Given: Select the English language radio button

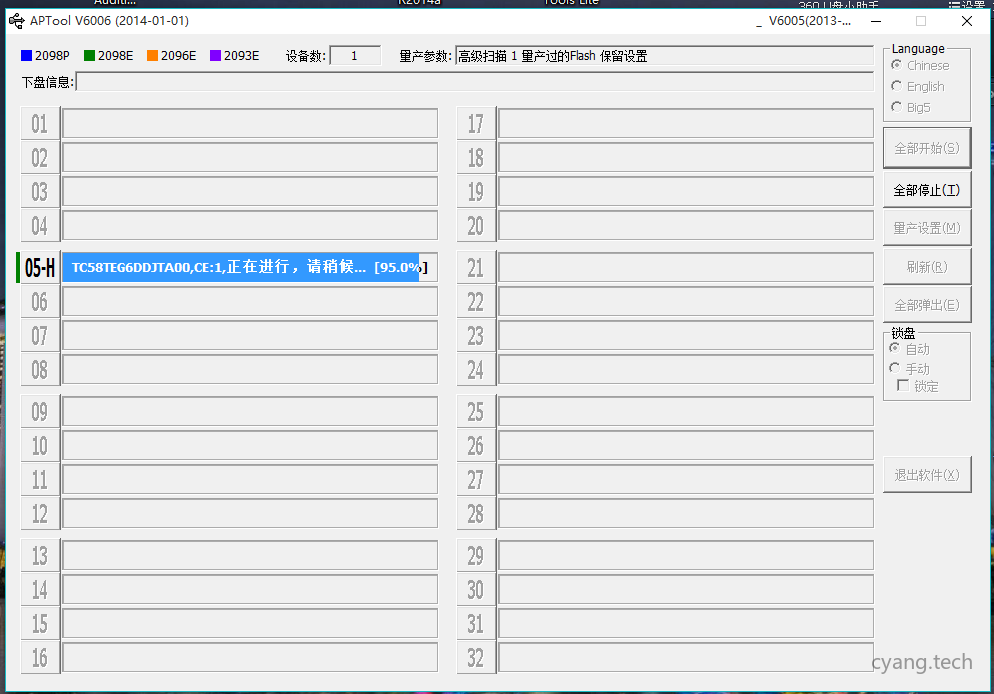Looking at the screenshot, I should click(896, 86).
